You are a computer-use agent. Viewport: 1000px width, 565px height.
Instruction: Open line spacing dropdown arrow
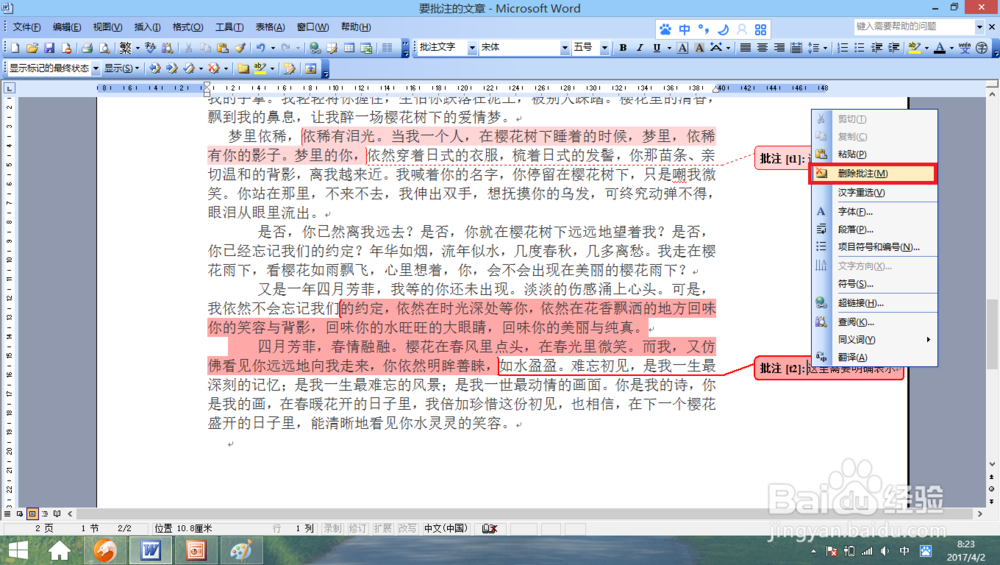coord(825,48)
